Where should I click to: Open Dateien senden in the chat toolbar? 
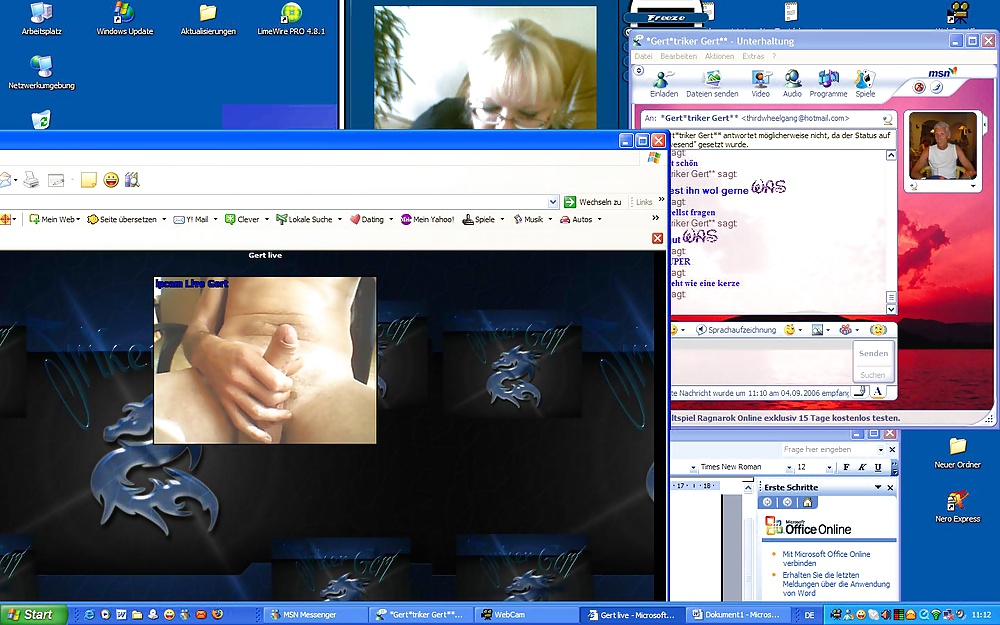(x=712, y=82)
